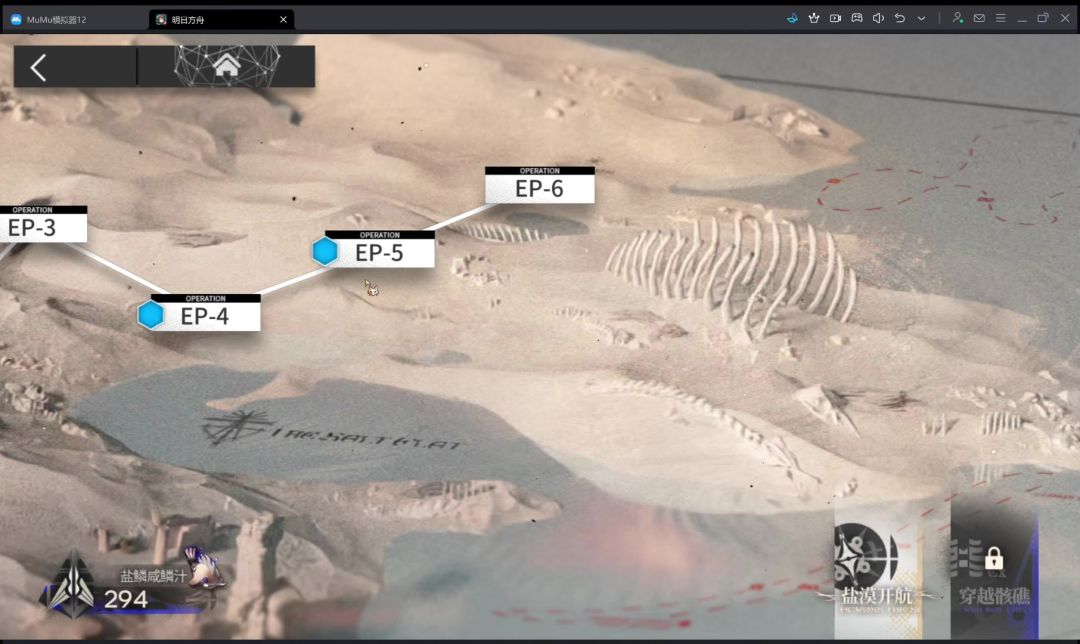
Task: Click the emulator undo back arrow
Action: point(900,19)
